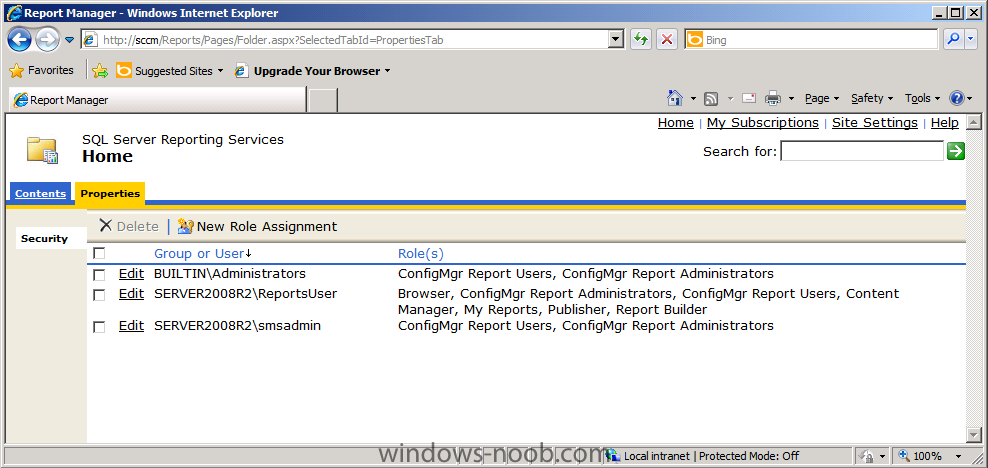988x468 pixels.
Task: Check the SERVER2008R2\ReportsUser row checkbox
Action: pos(99,295)
